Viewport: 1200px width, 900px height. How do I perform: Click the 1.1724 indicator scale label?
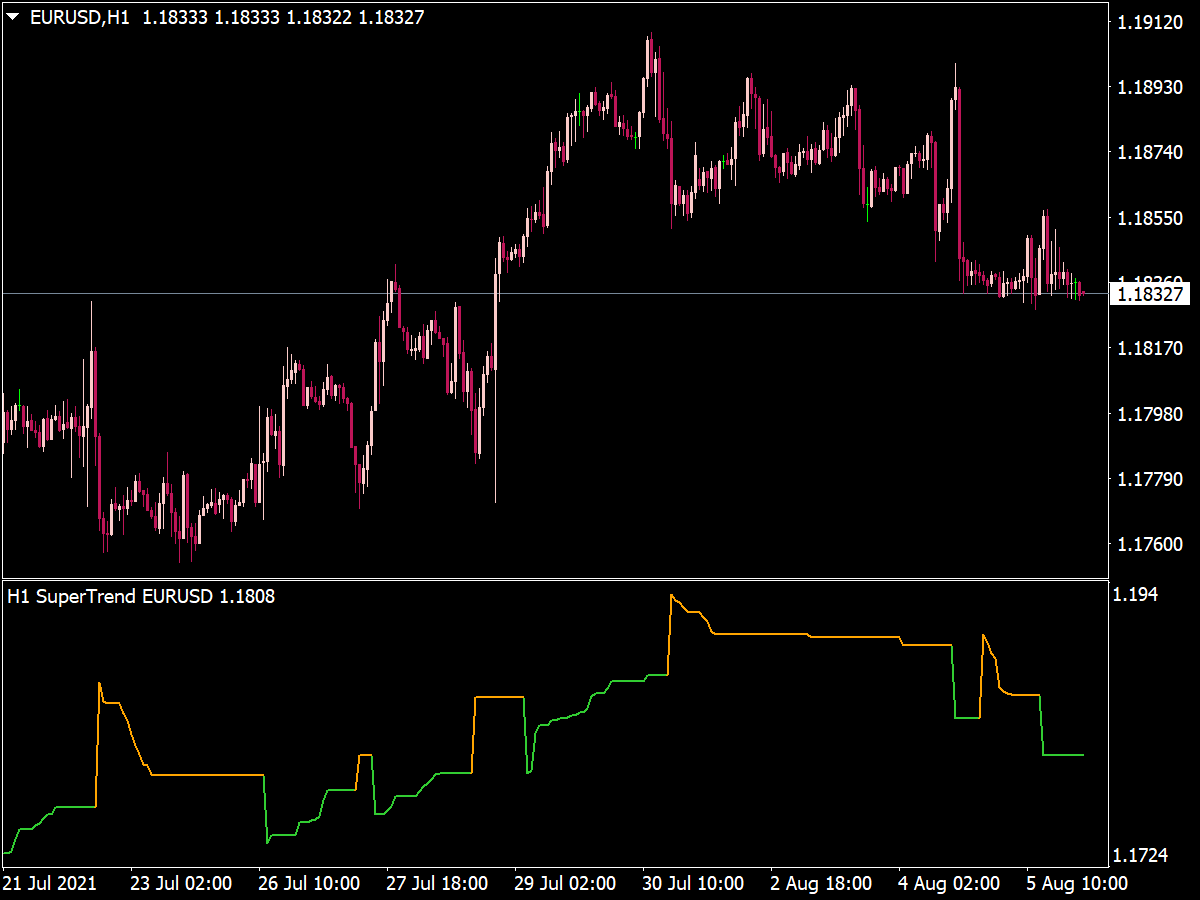(x=1139, y=855)
